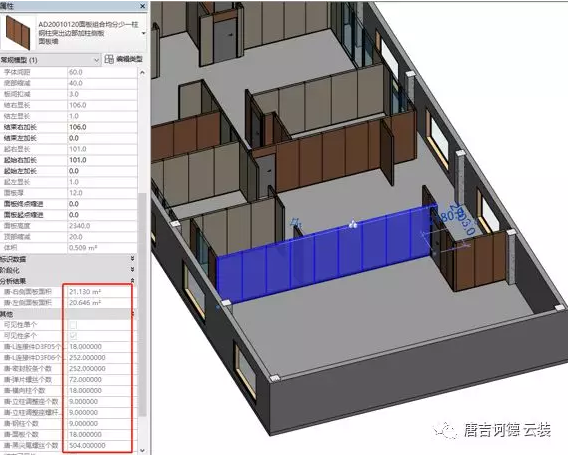Click the edit type icon beside 编辑类型
The height and width of the screenshot is (461, 572).
coord(109,59)
